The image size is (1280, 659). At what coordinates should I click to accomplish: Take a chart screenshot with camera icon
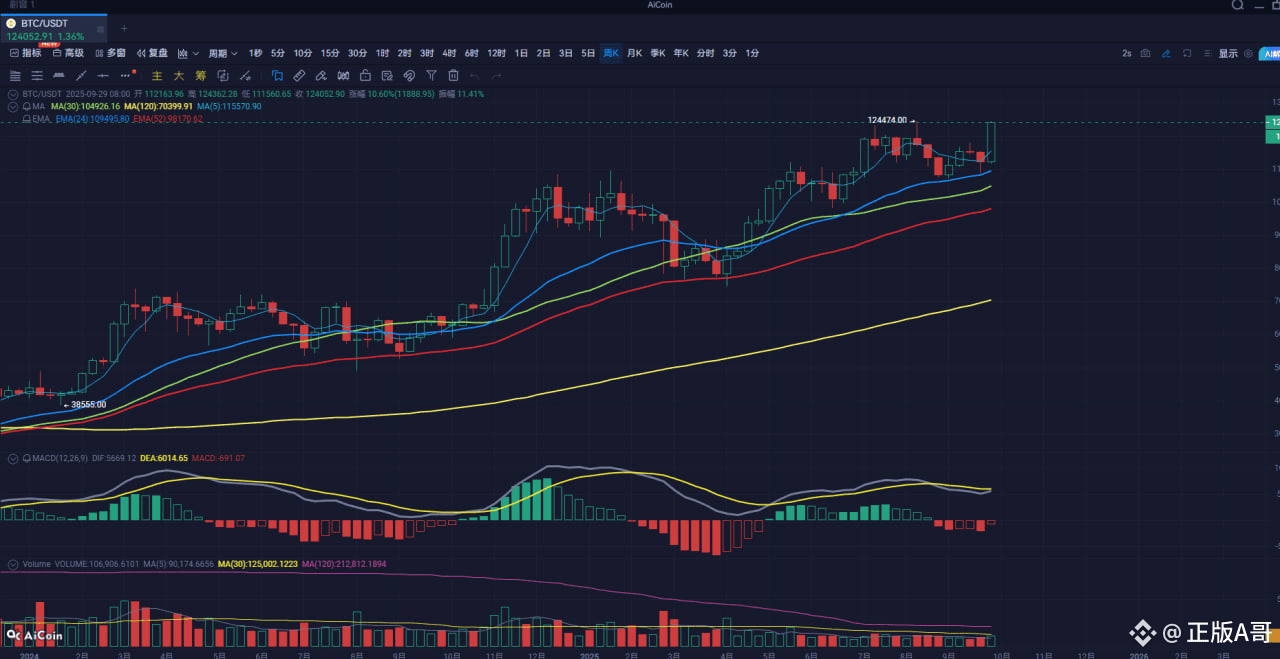tap(1145, 53)
